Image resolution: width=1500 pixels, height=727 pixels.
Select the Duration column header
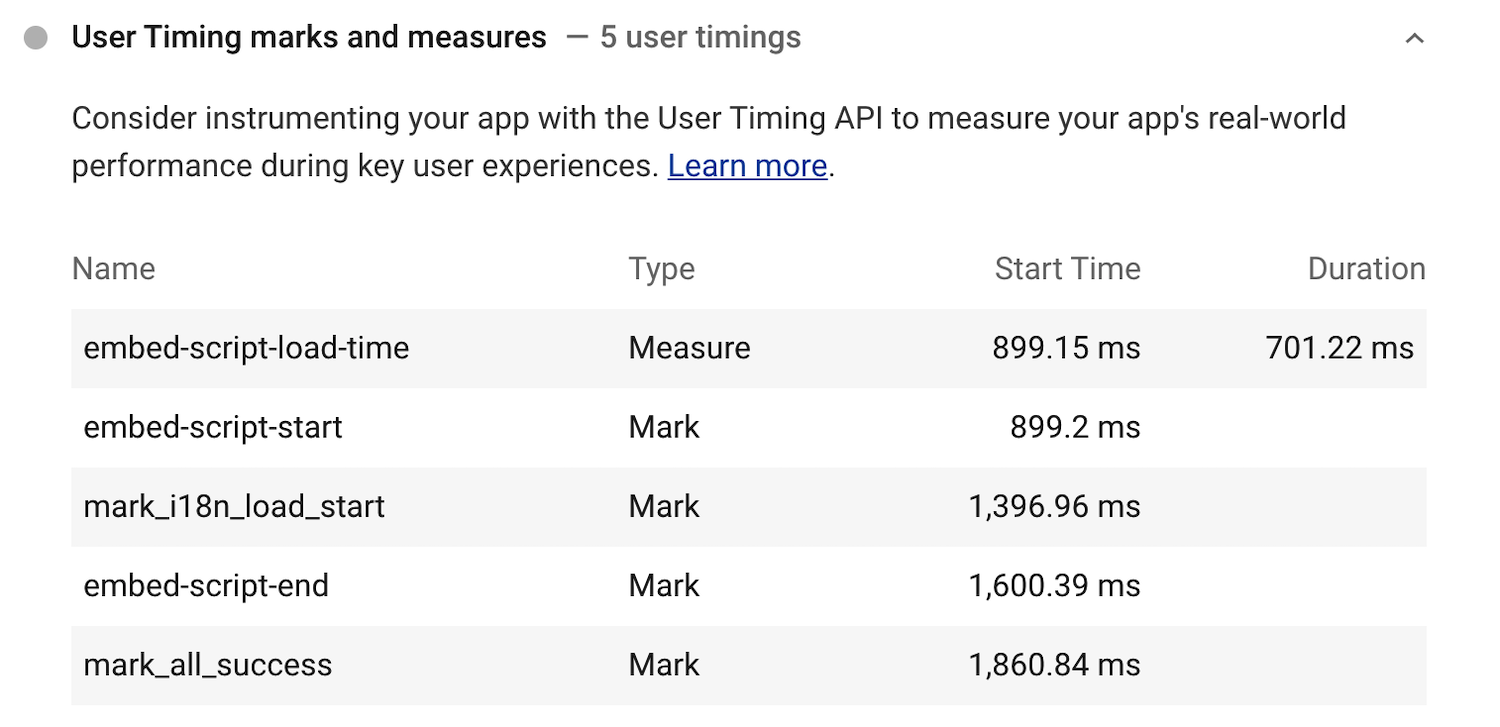coord(1366,268)
